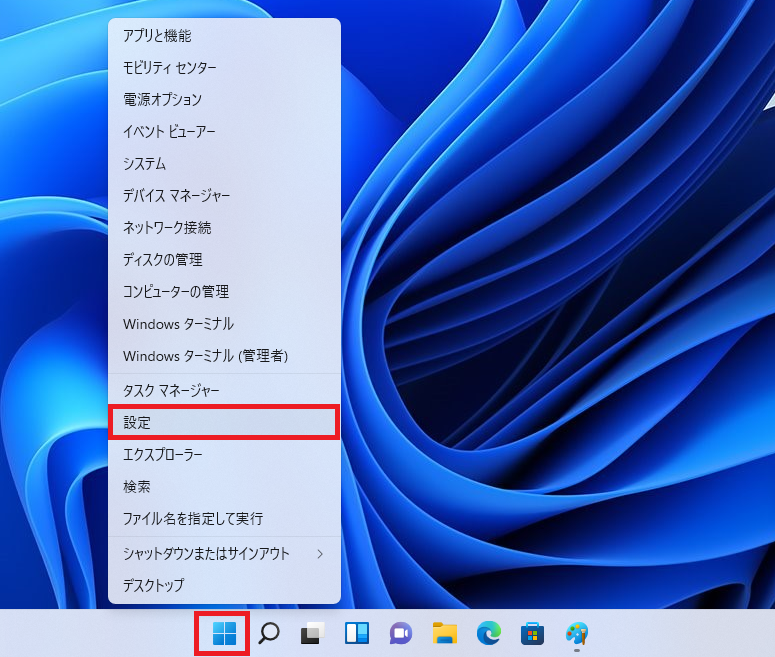
Task: Launch Microsoft Edge from taskbar
Action: point(488,633)
